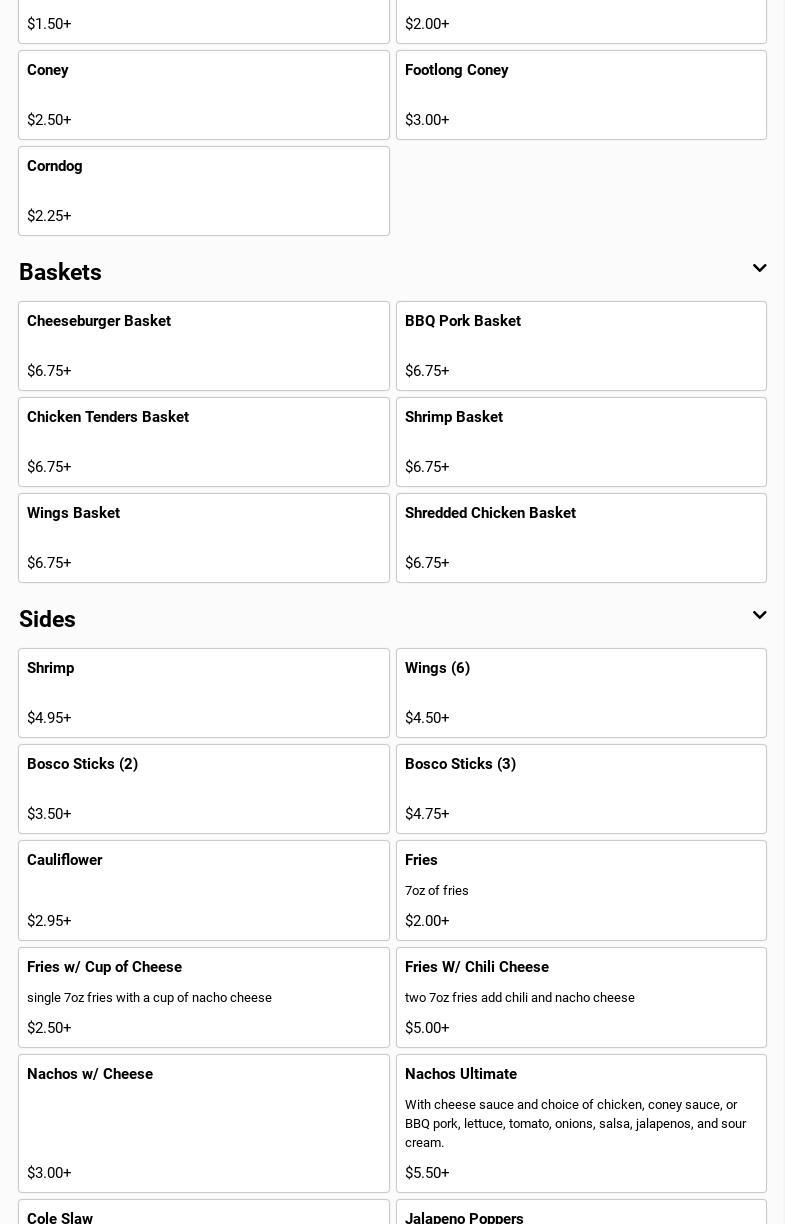Open the Shredded Chicken Basket item
This screenshot has height=1224, width=785.
pos(581,538)
